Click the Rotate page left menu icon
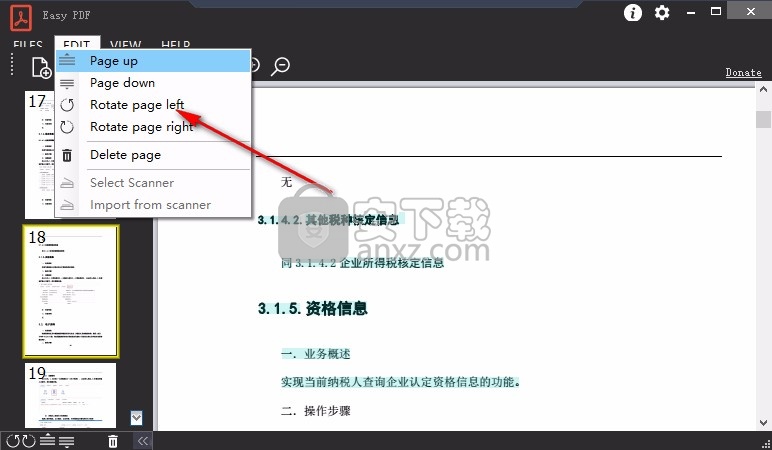Image resolution: width=772 pixels, height=450 pixels. (x=67, y=104)
